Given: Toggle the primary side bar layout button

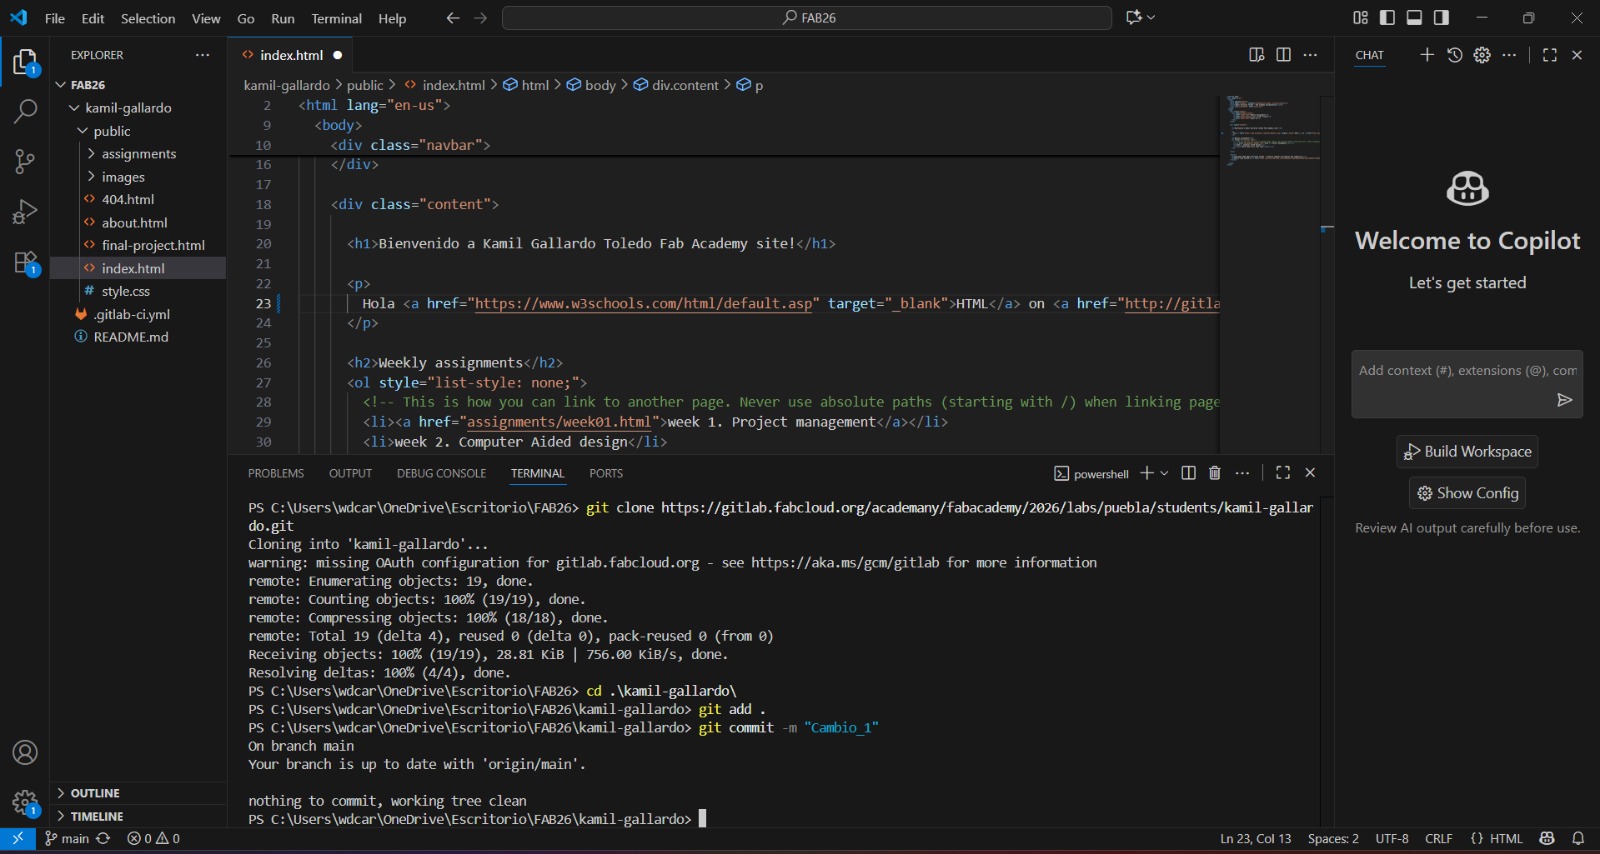Looking at the screenshot, I should point(1387,18).
